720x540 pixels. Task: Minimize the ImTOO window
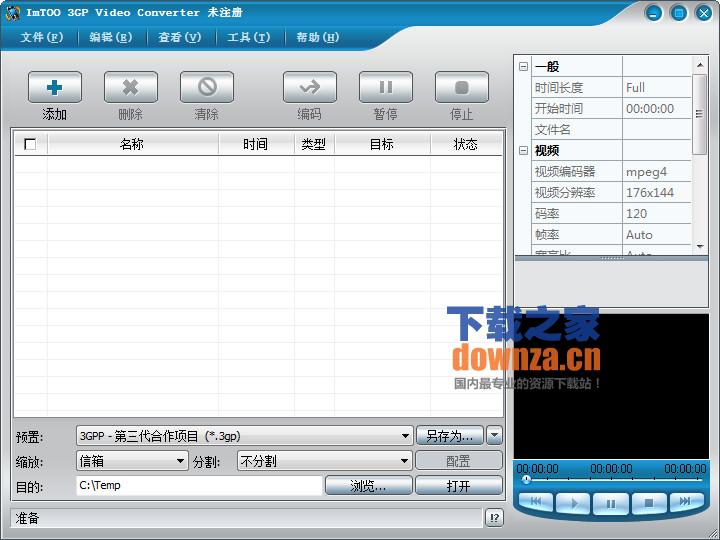pos(653,13)
